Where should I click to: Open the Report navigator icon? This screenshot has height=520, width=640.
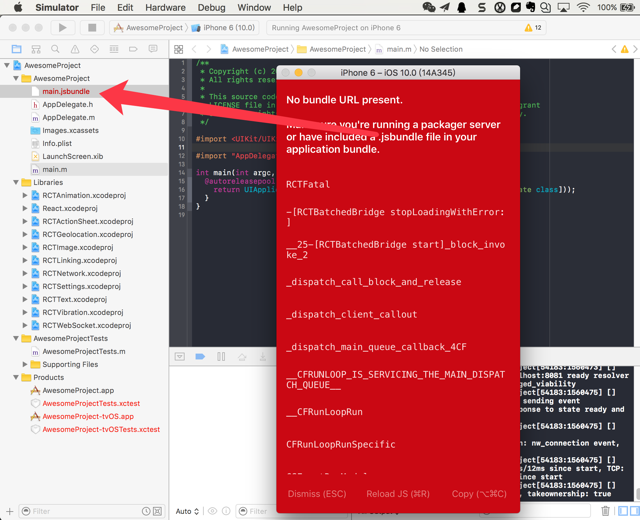coord(153,49)
